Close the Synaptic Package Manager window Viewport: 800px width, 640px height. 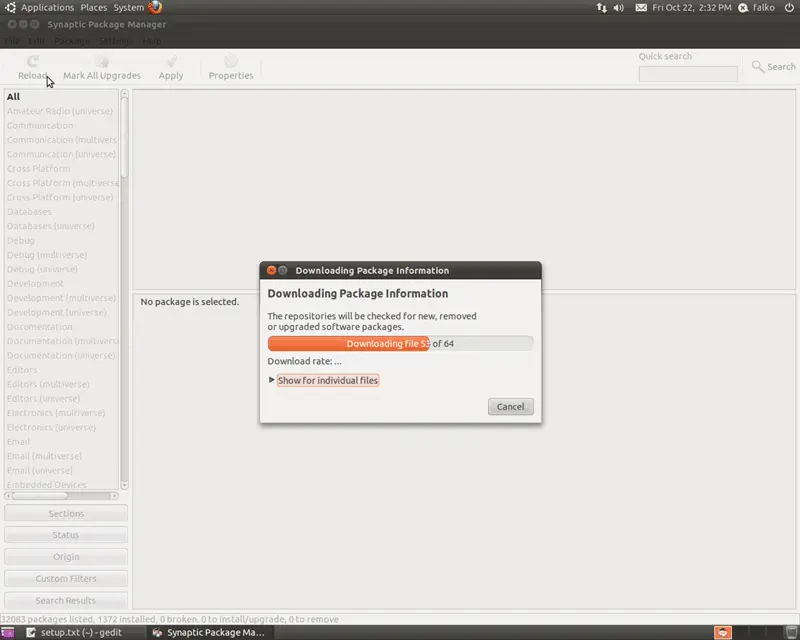[x=12, y=24]
